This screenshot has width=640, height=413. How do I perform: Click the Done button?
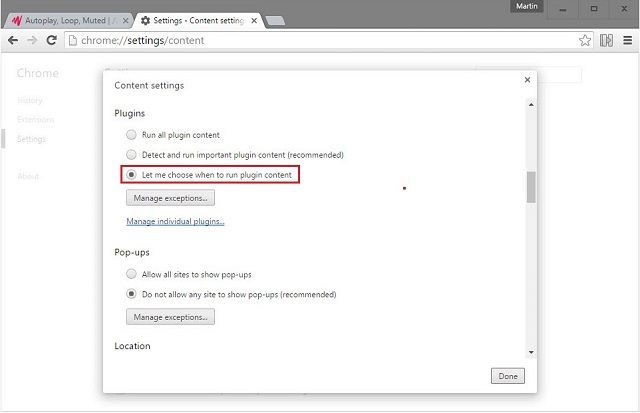(x=508, y=376)
